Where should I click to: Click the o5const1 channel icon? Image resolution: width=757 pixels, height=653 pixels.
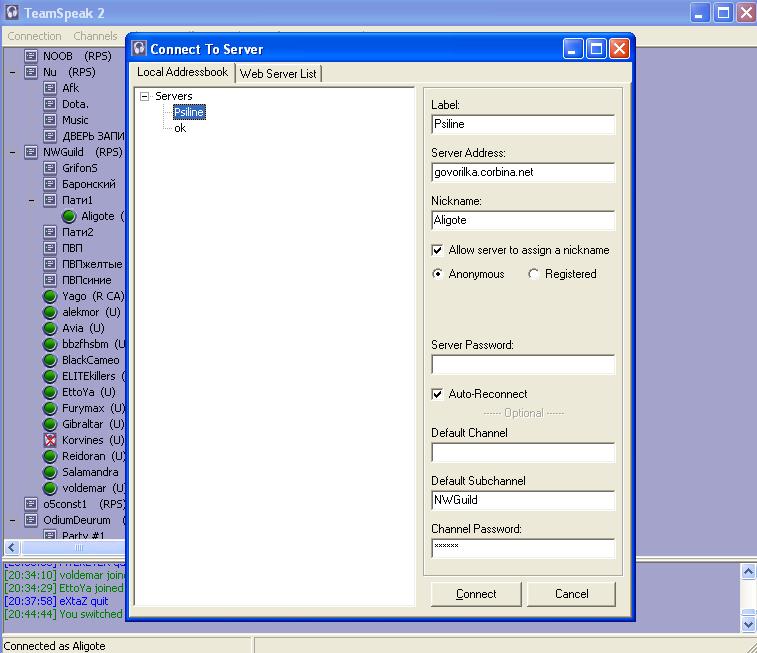(x=31, y=504)
